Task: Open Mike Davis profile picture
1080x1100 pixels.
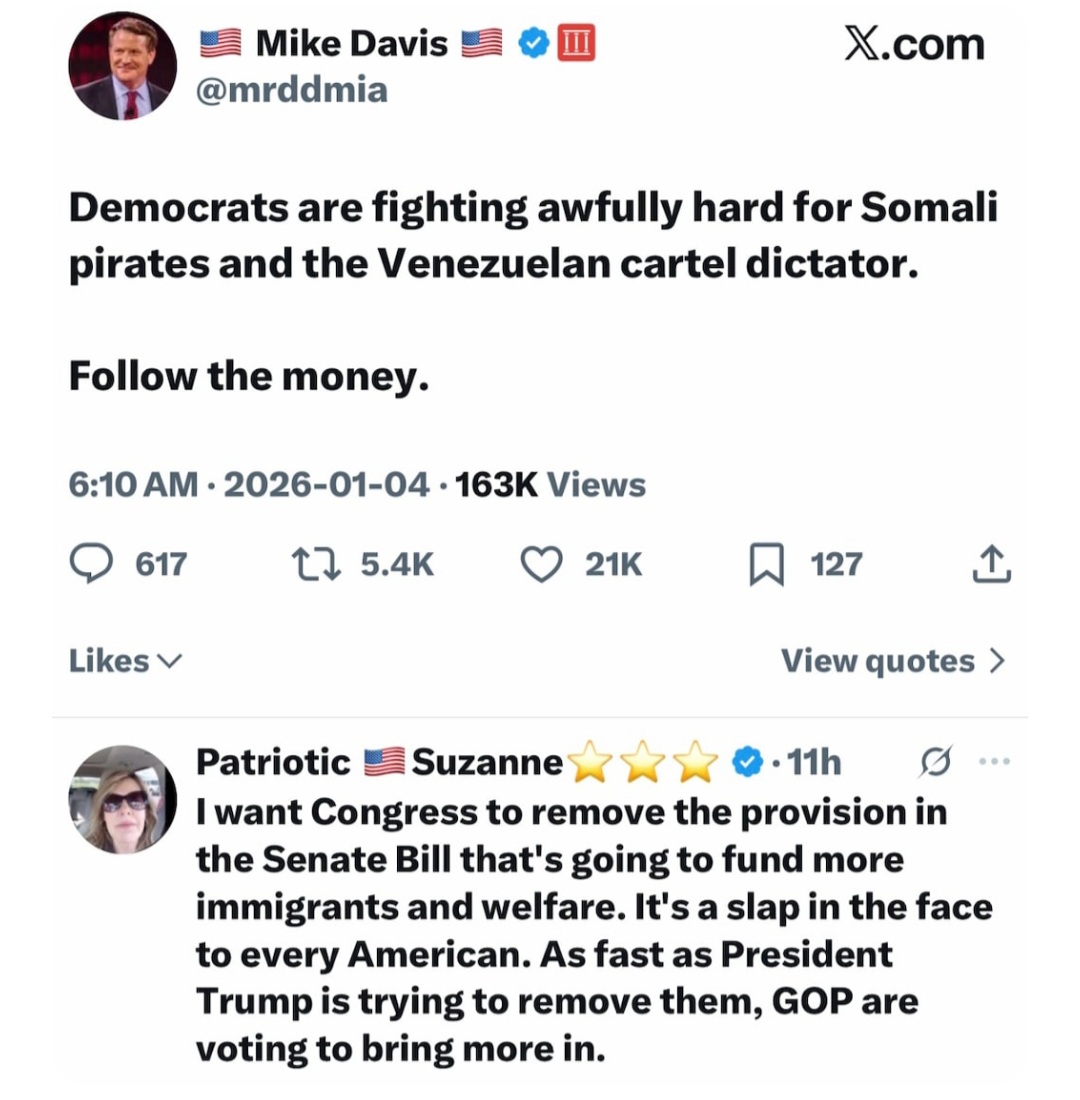Action: [122, 66]
